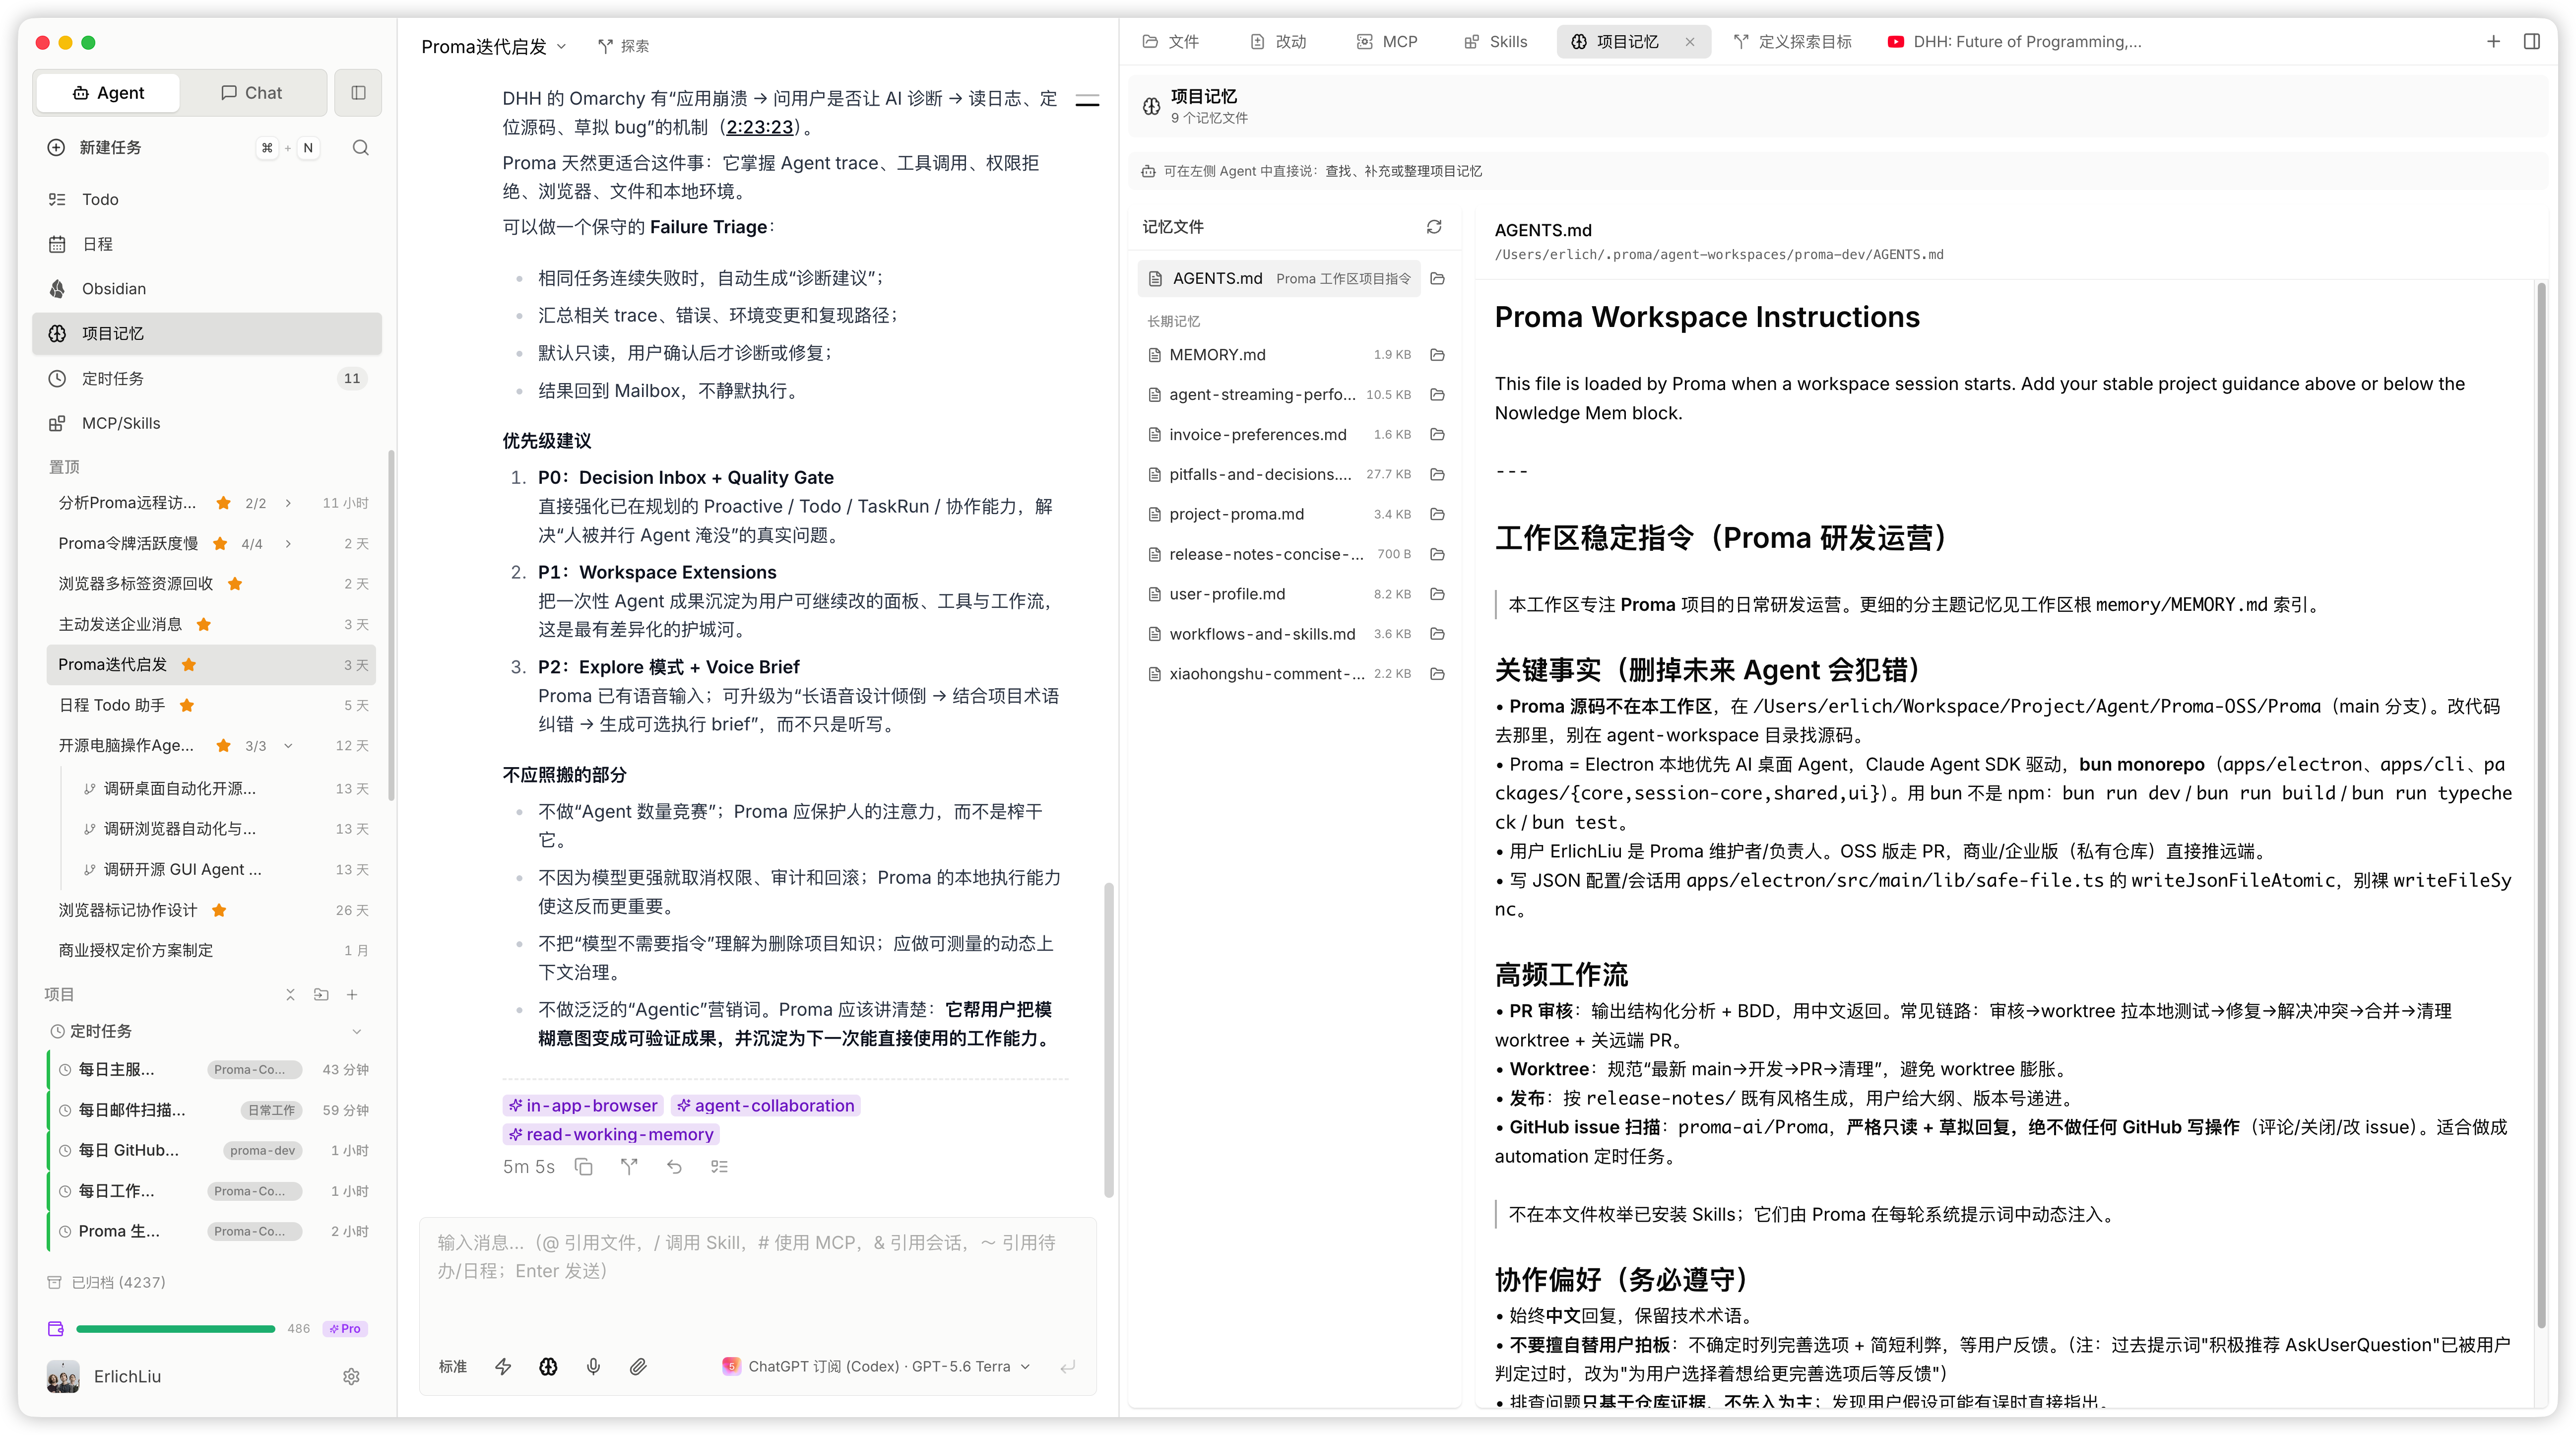Image resolution: width=2576 pixels, height=1435 pixels.
Task: Click the undo arrow under message
Action: pyautogui.click(x=674, y=1167)
